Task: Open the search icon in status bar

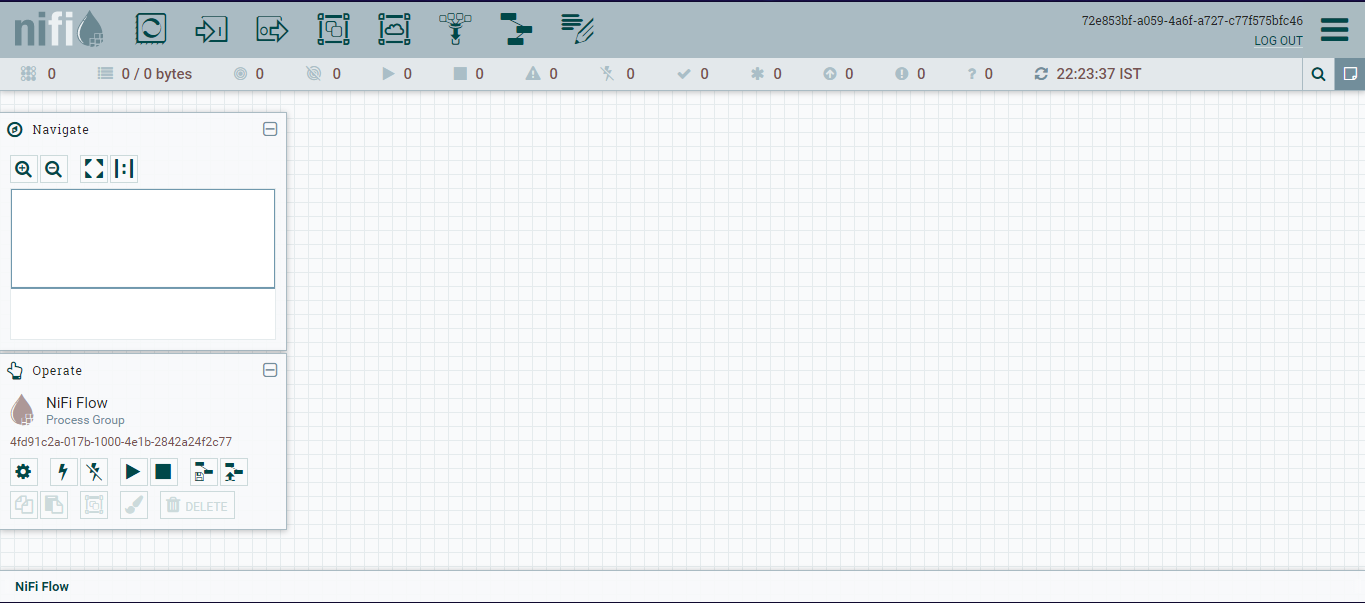Action: (1318, 74)
